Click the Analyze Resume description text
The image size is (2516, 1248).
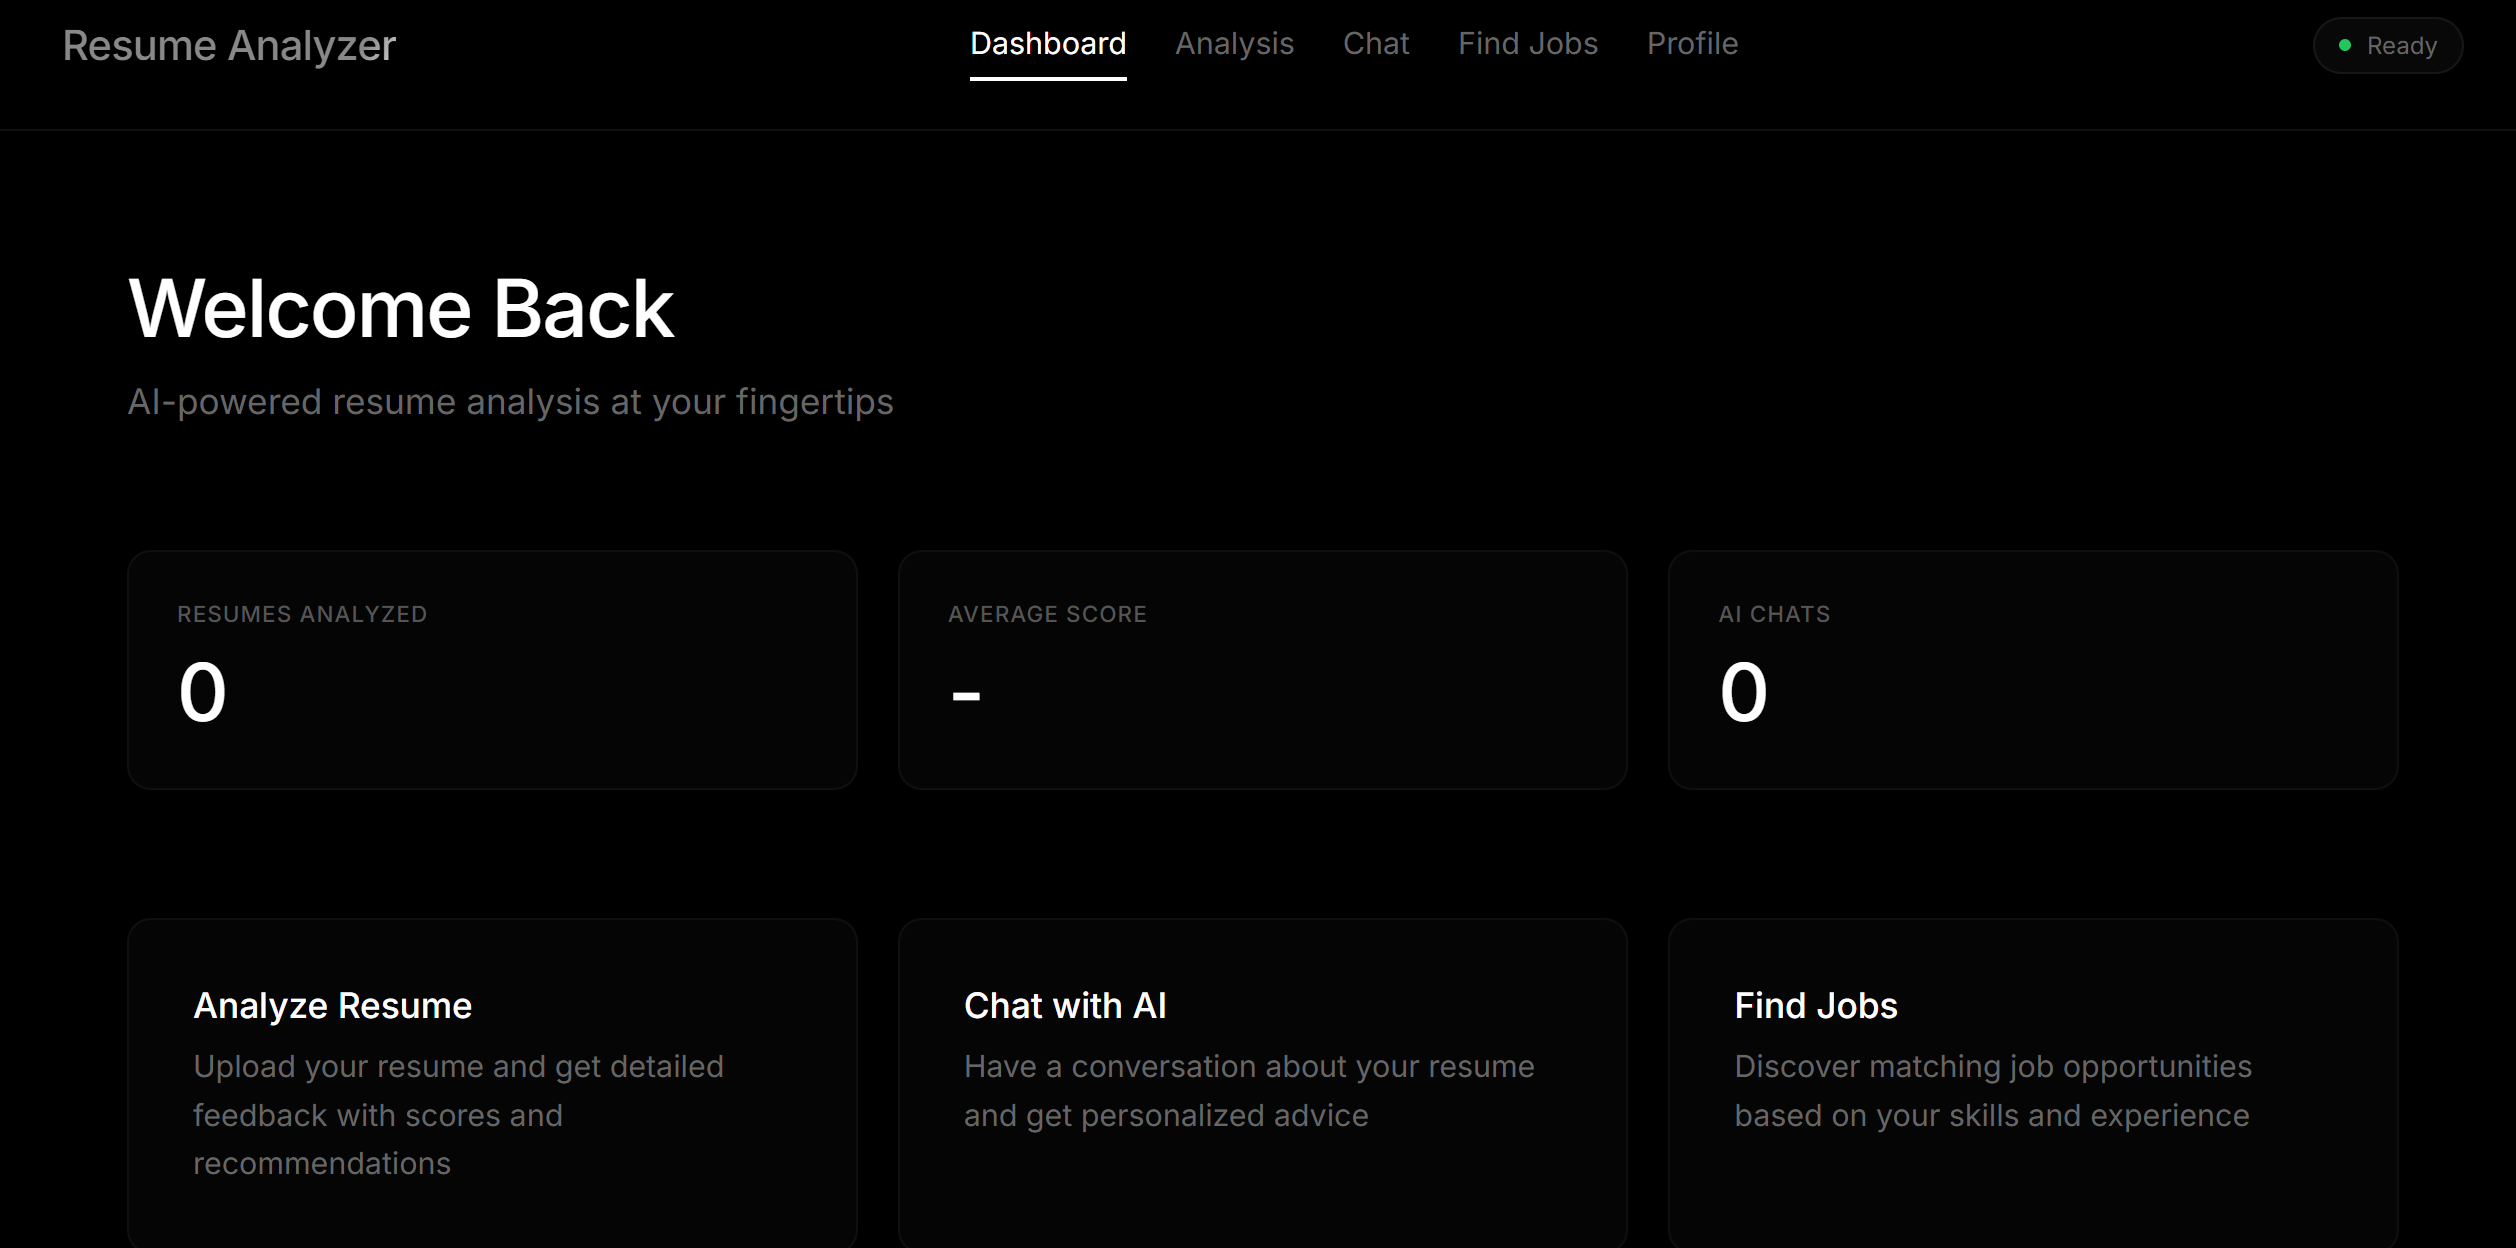click(x=457, y=1114)
